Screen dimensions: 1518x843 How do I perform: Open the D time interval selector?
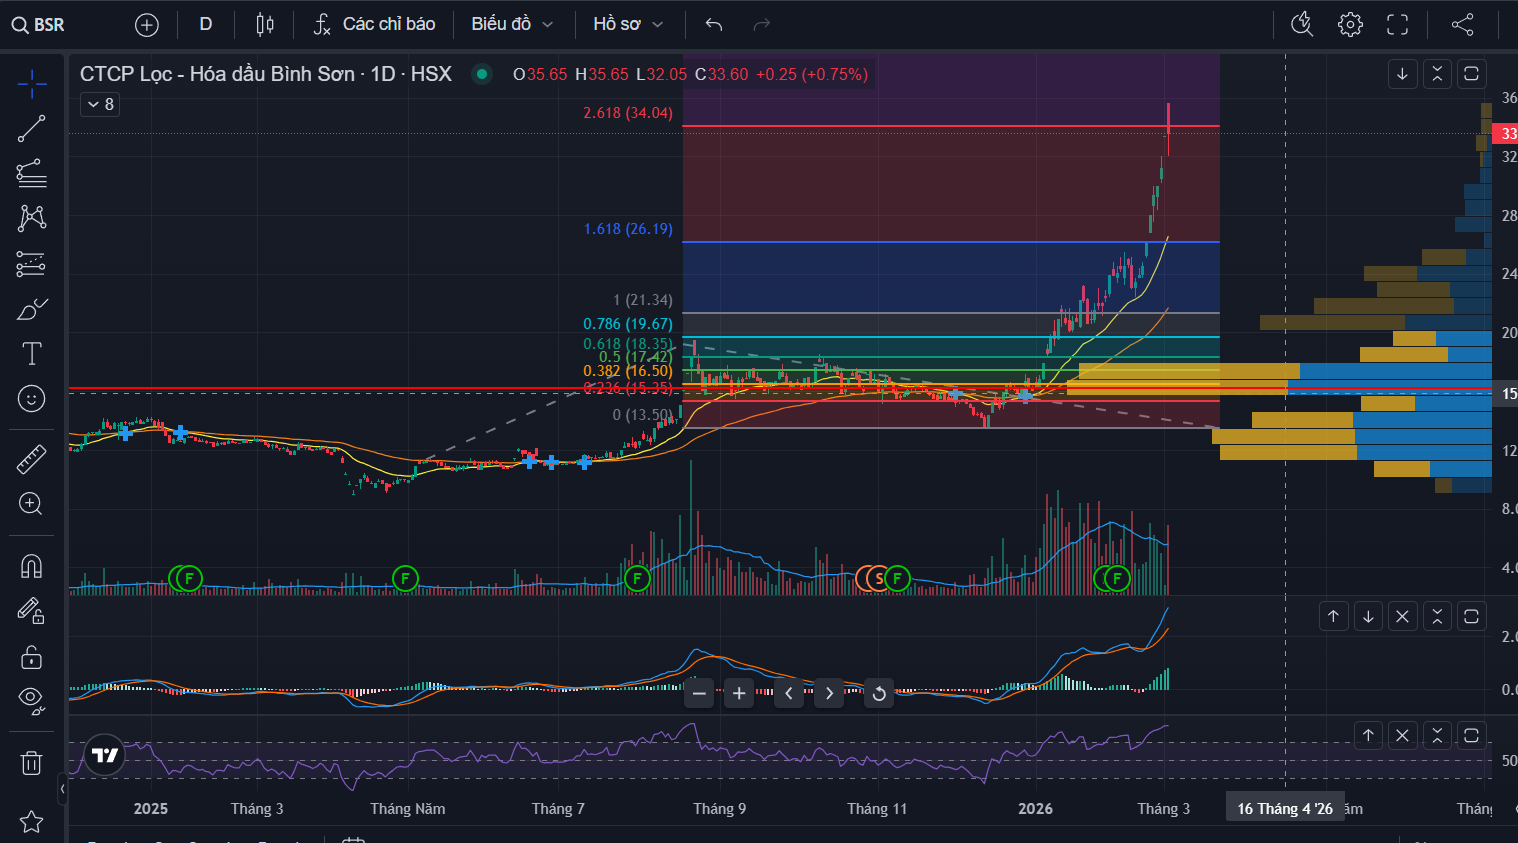[x=206, y=24]
